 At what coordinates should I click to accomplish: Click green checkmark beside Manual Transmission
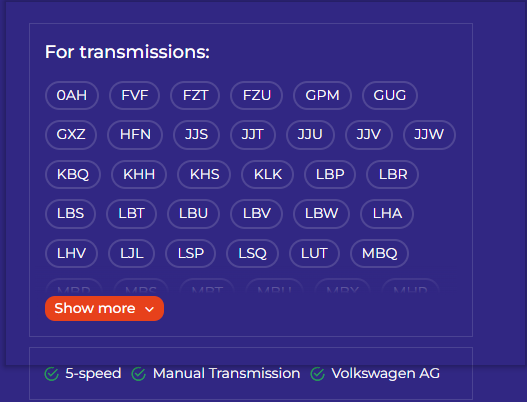[x=138, y=374]
